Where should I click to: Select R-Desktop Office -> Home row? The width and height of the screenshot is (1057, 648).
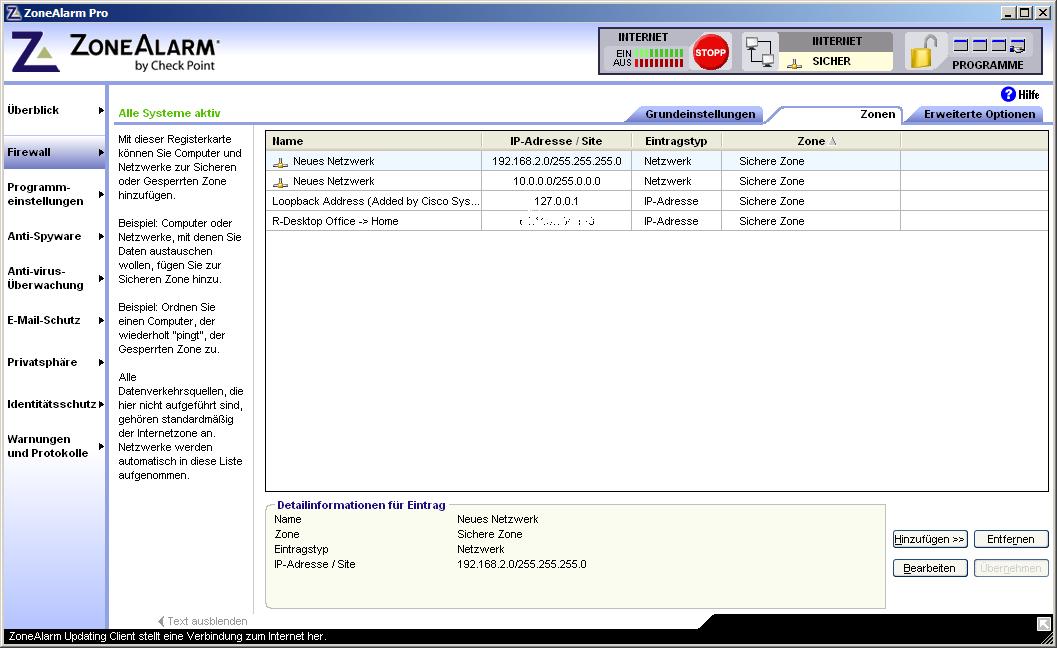657,221
